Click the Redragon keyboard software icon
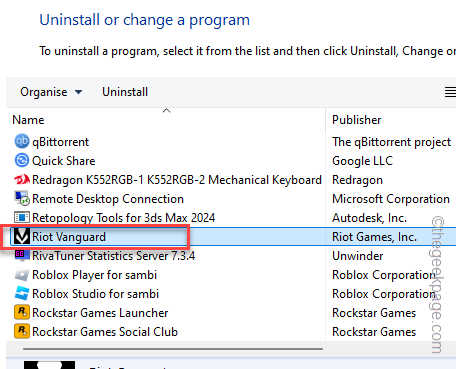 22,180
